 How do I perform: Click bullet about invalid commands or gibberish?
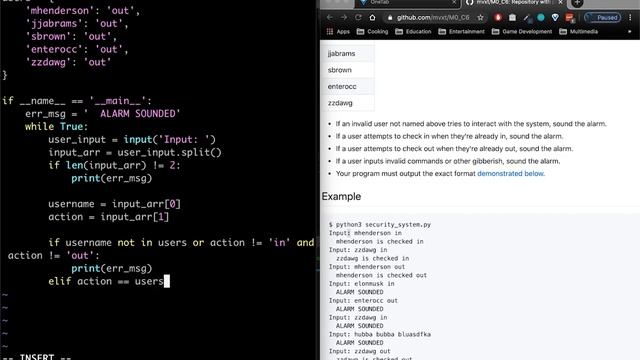point(448,161)
